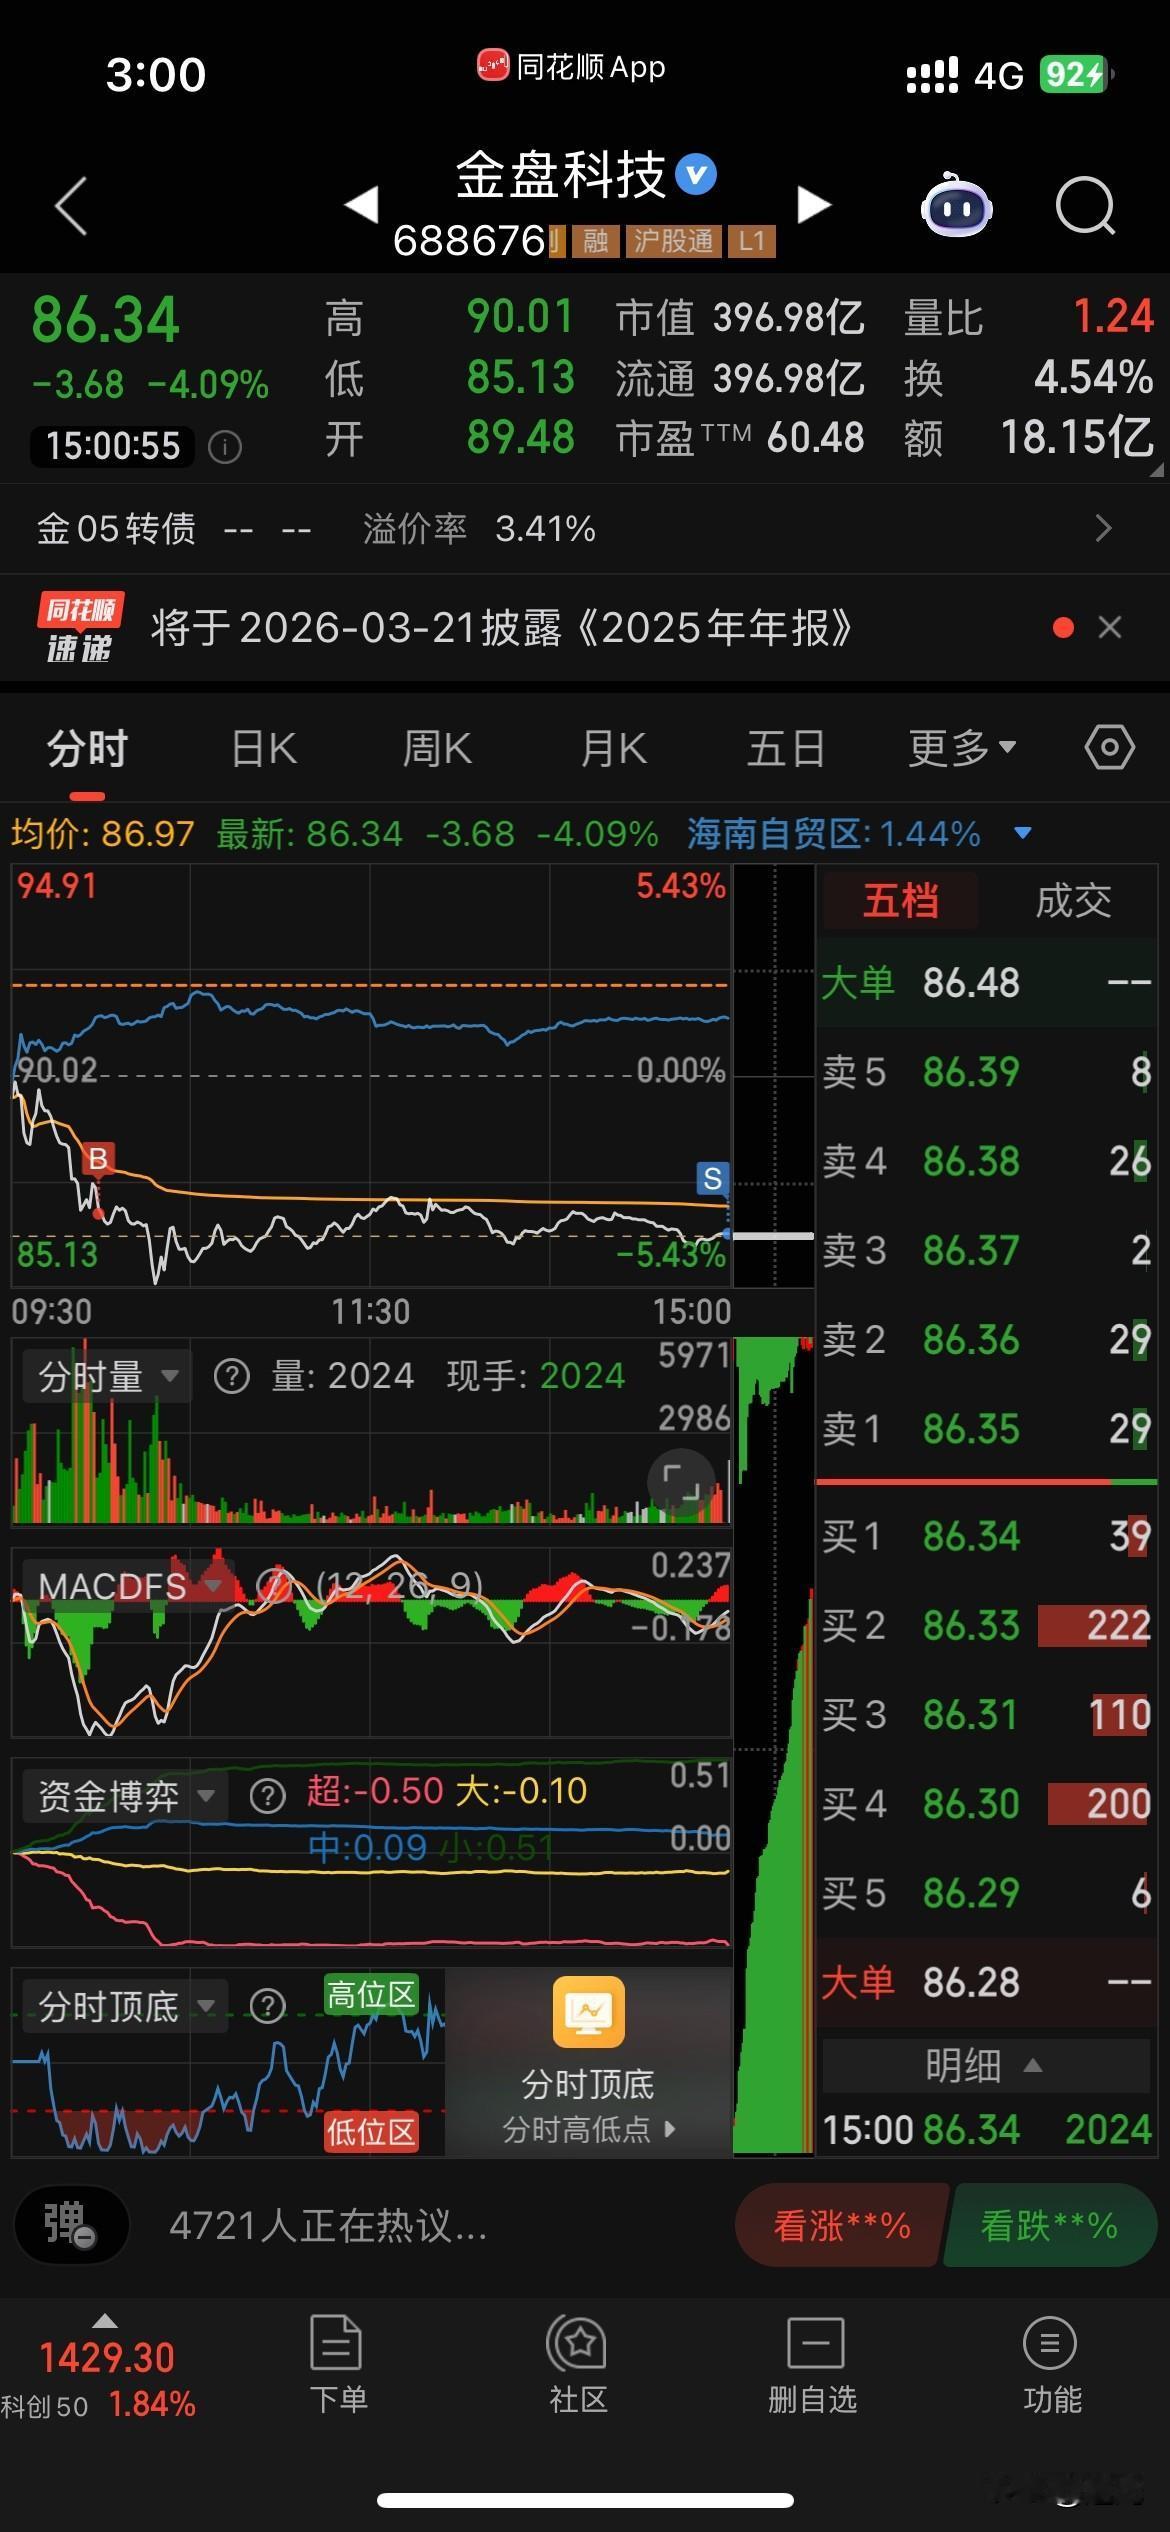Collapse the 明细 details section

(x=985, y=2065)
